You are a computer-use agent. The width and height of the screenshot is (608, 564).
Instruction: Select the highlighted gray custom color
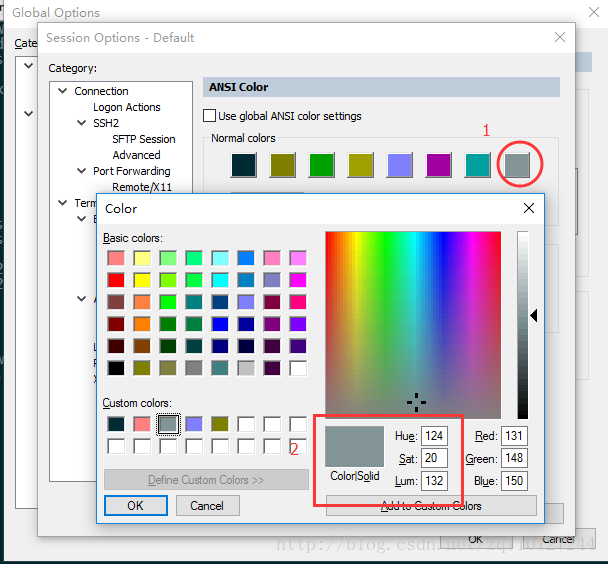(x=168, y=424)
